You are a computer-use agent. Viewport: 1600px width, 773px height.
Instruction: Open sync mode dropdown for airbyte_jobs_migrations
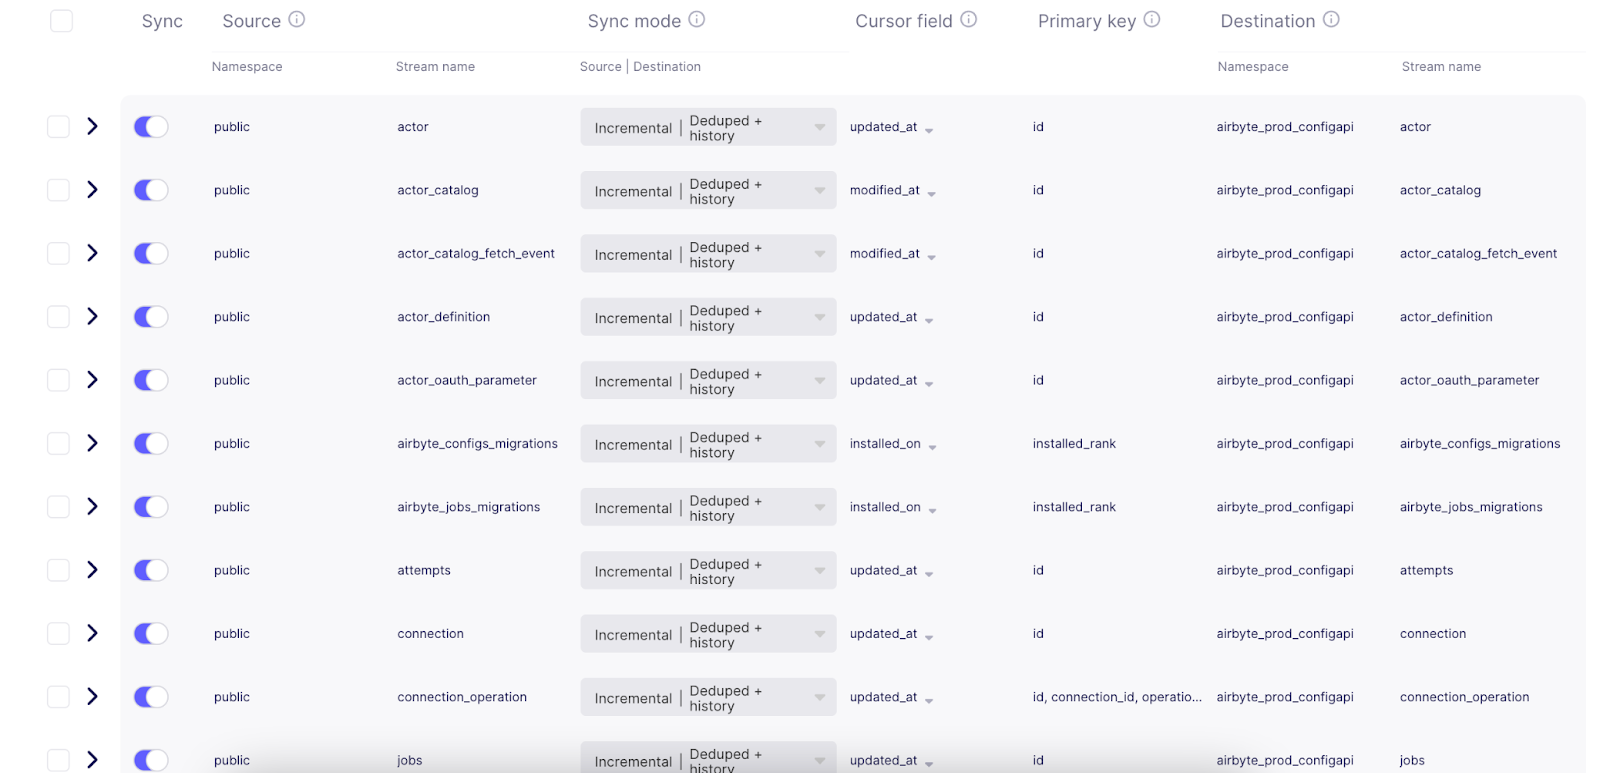click(708, 507)
